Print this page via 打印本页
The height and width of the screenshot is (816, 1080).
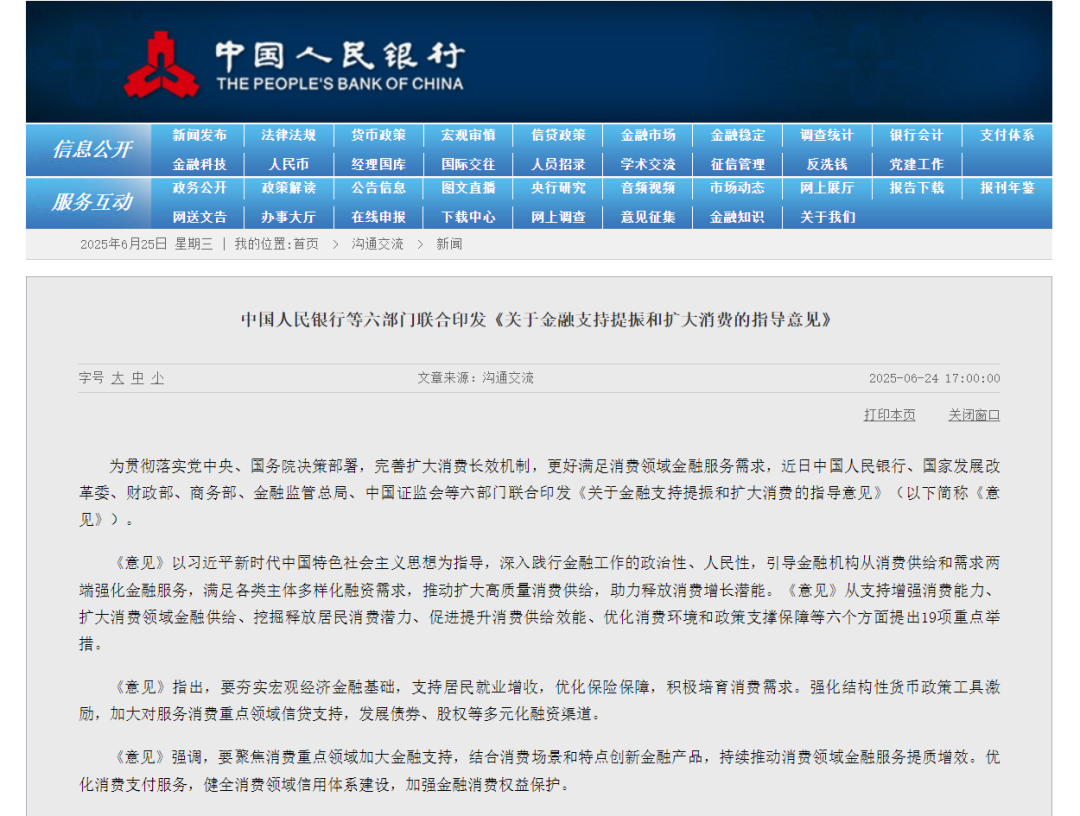890,415
